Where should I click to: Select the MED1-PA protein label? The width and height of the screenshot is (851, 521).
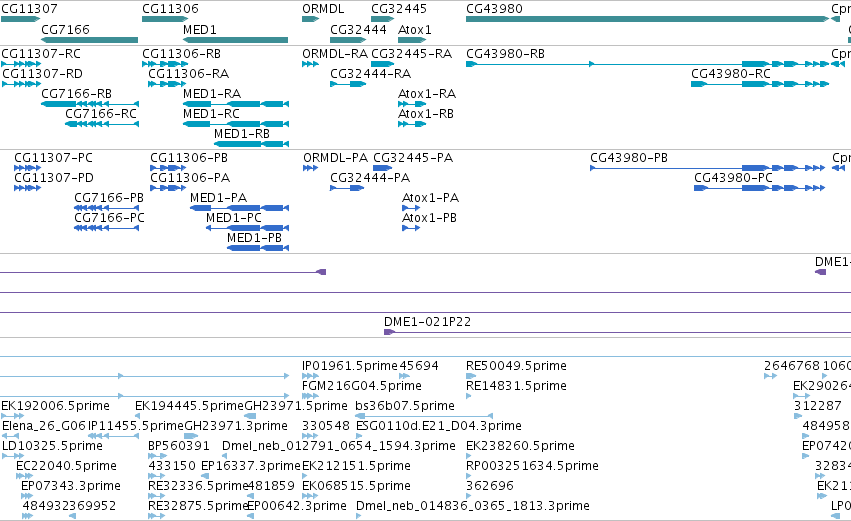click(218, 198)
